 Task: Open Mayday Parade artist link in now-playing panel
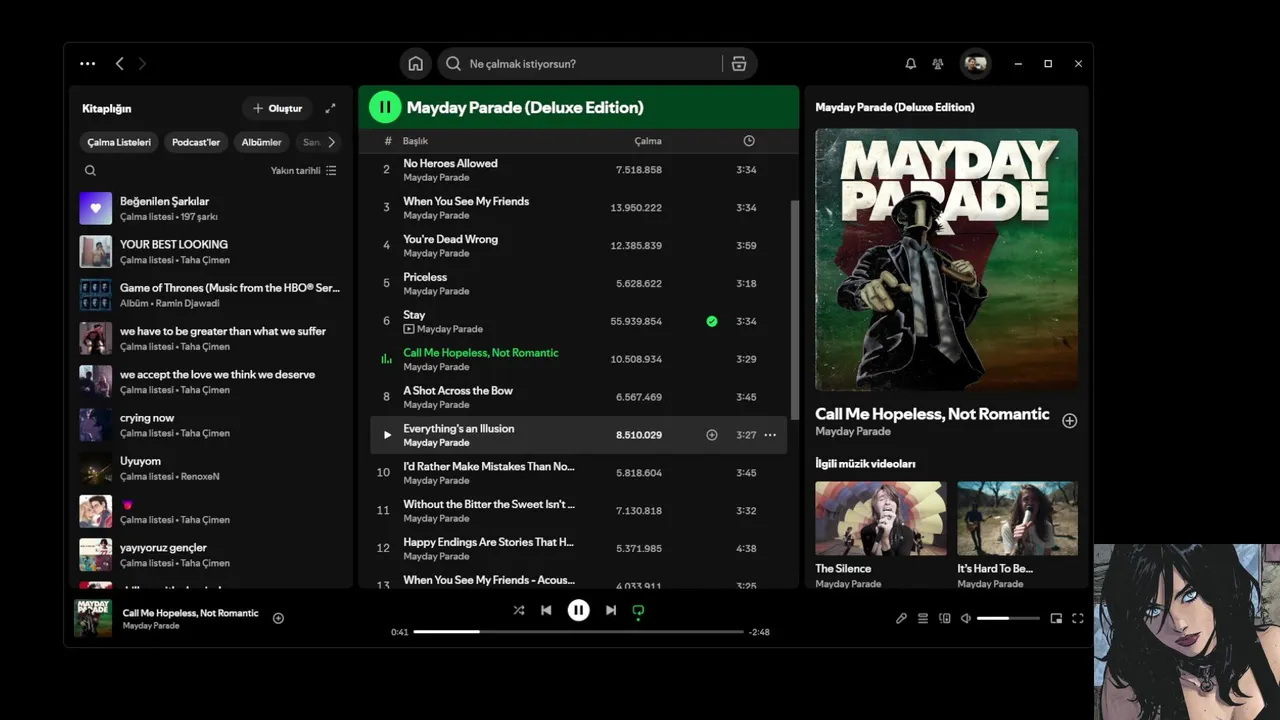(x=853, y=432)
